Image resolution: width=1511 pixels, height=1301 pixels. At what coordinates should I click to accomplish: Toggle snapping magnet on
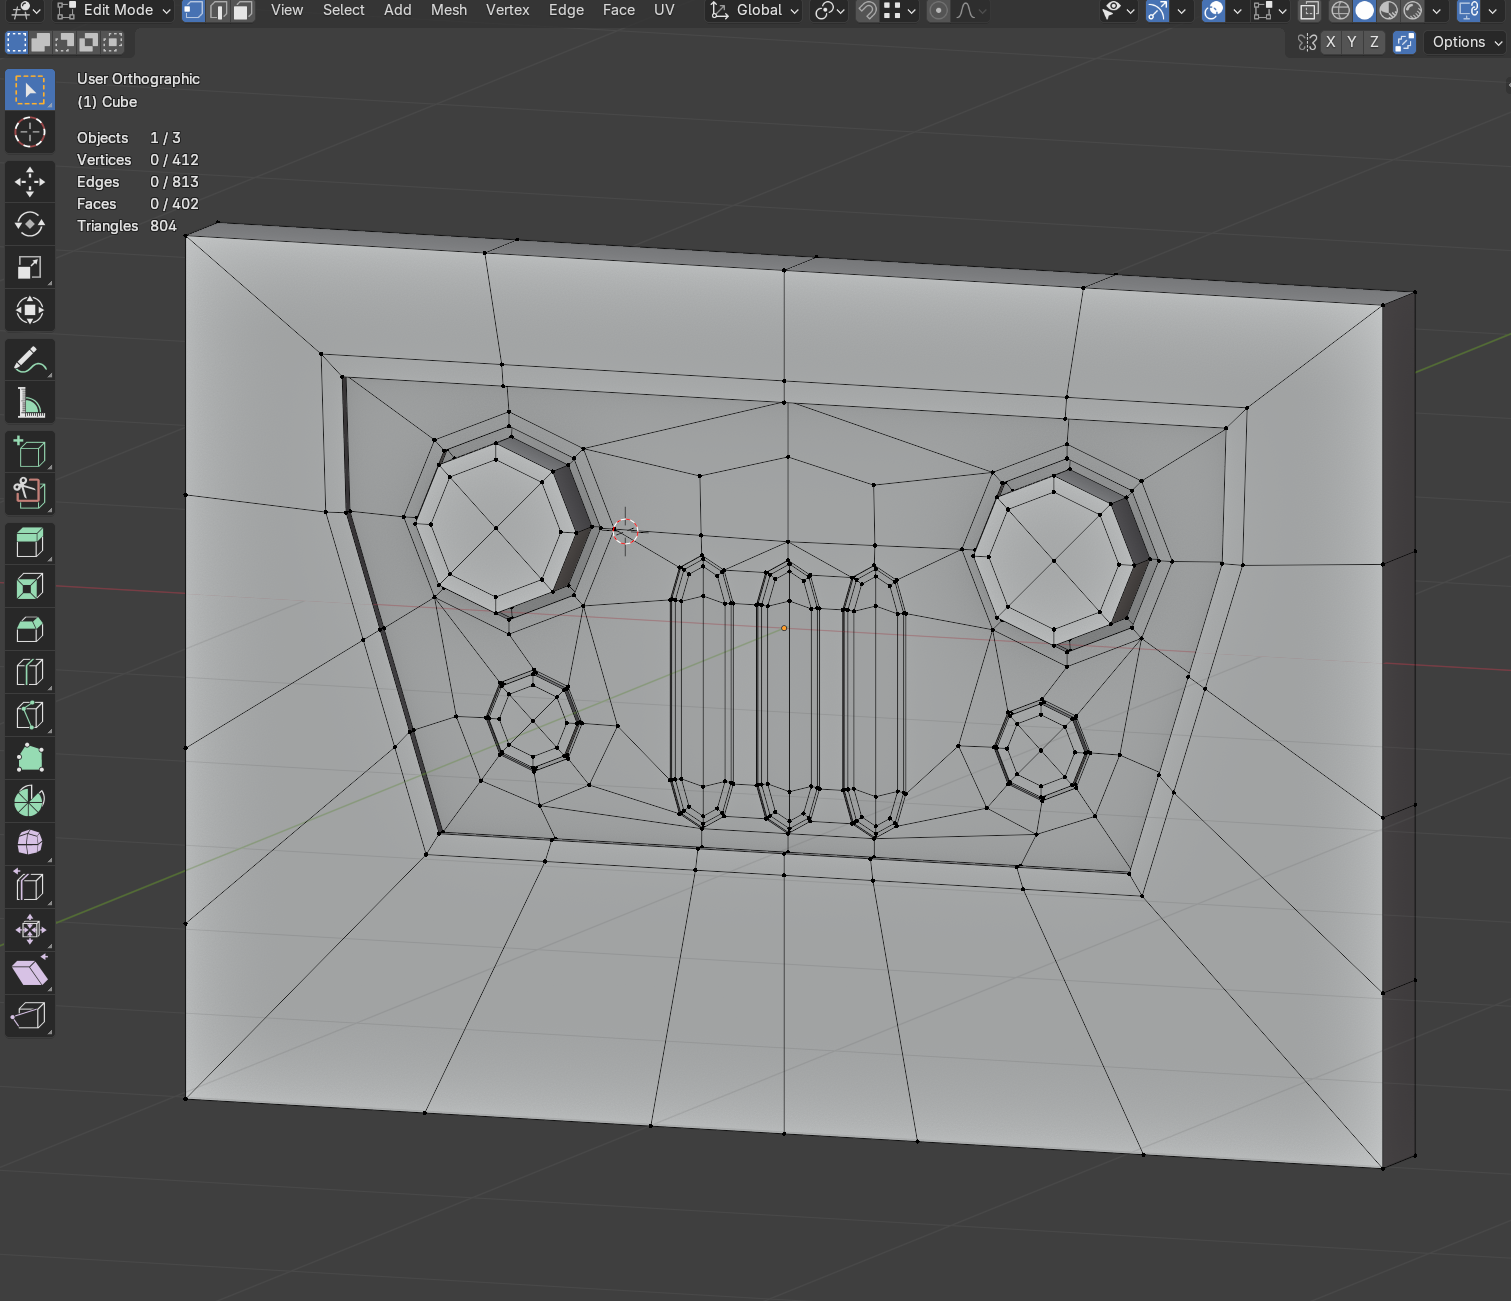click(867, 10)
